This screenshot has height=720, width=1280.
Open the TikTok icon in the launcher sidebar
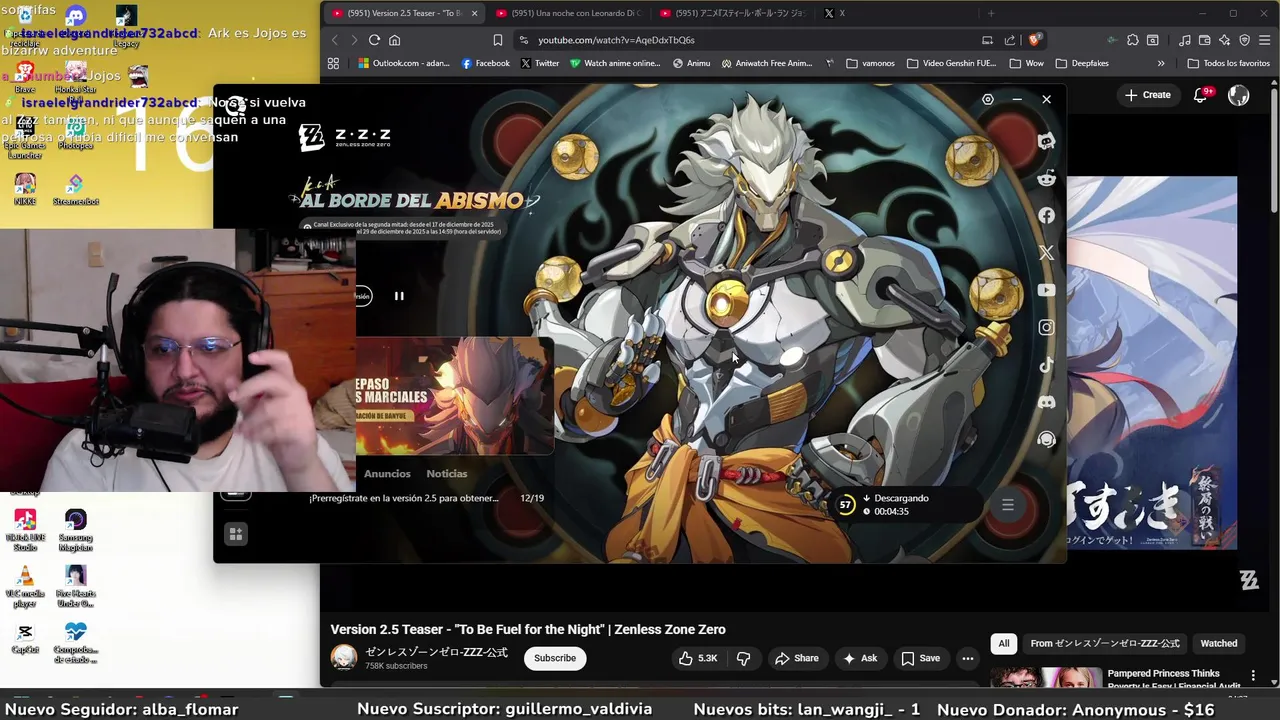pos(1046,365)
